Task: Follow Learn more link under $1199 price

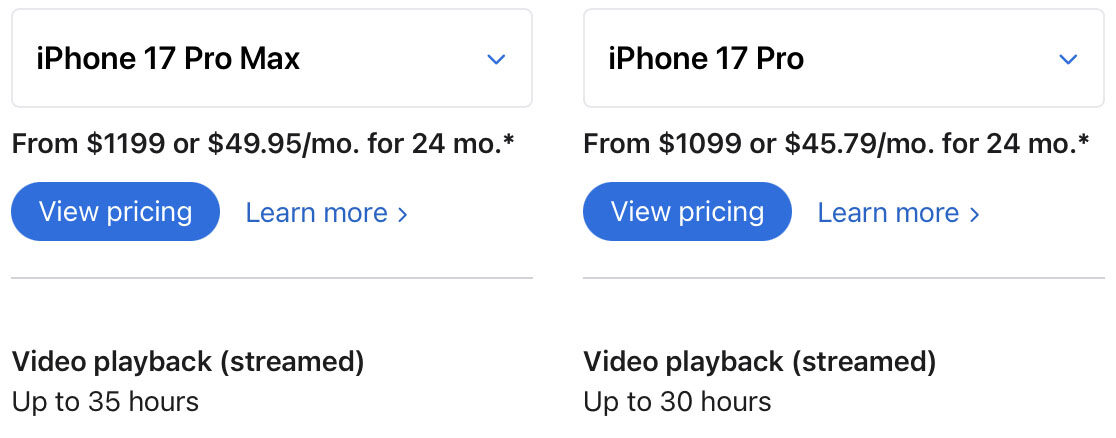Action: 326,213
